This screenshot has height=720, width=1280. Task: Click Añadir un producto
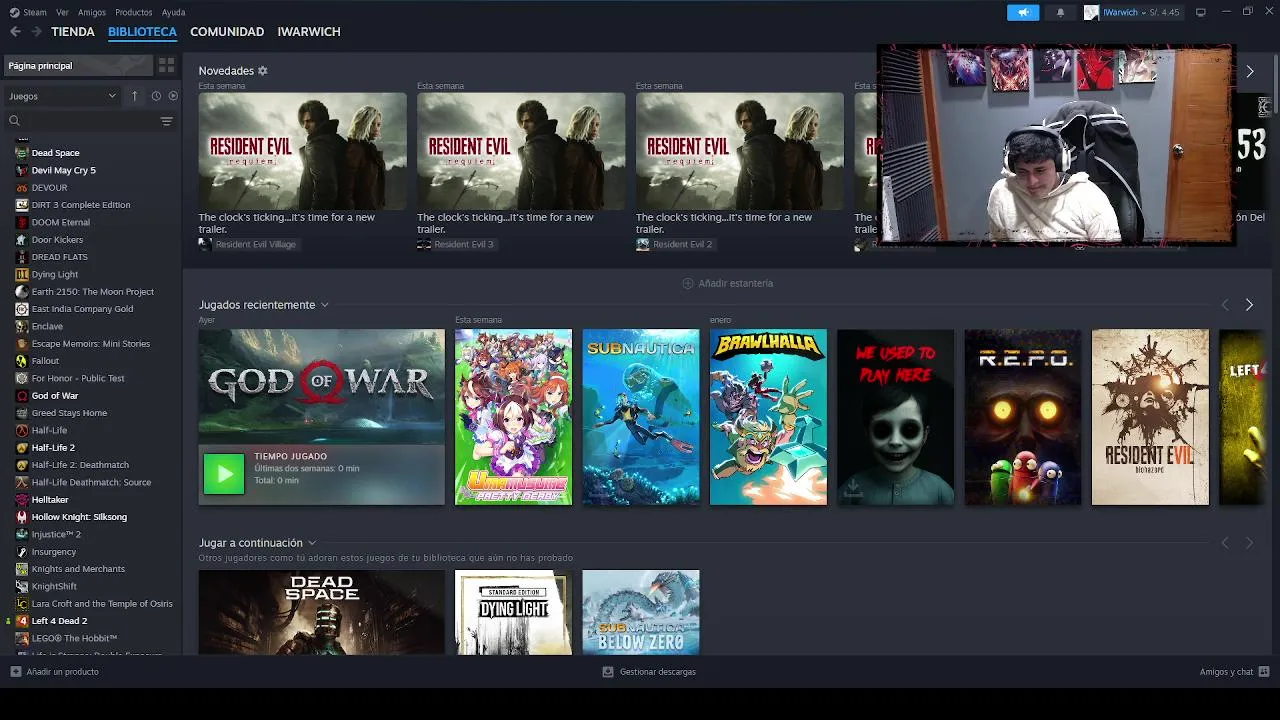pyautogui.click(x=55, y=672)
